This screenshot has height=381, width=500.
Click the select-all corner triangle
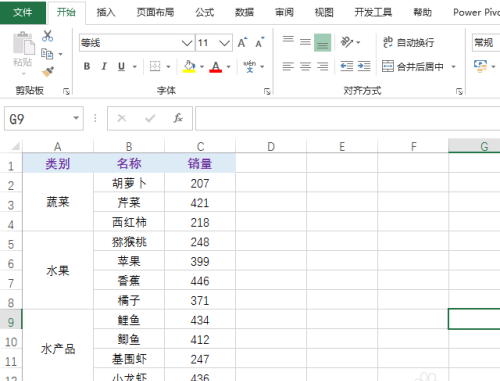tap(15, 146)
